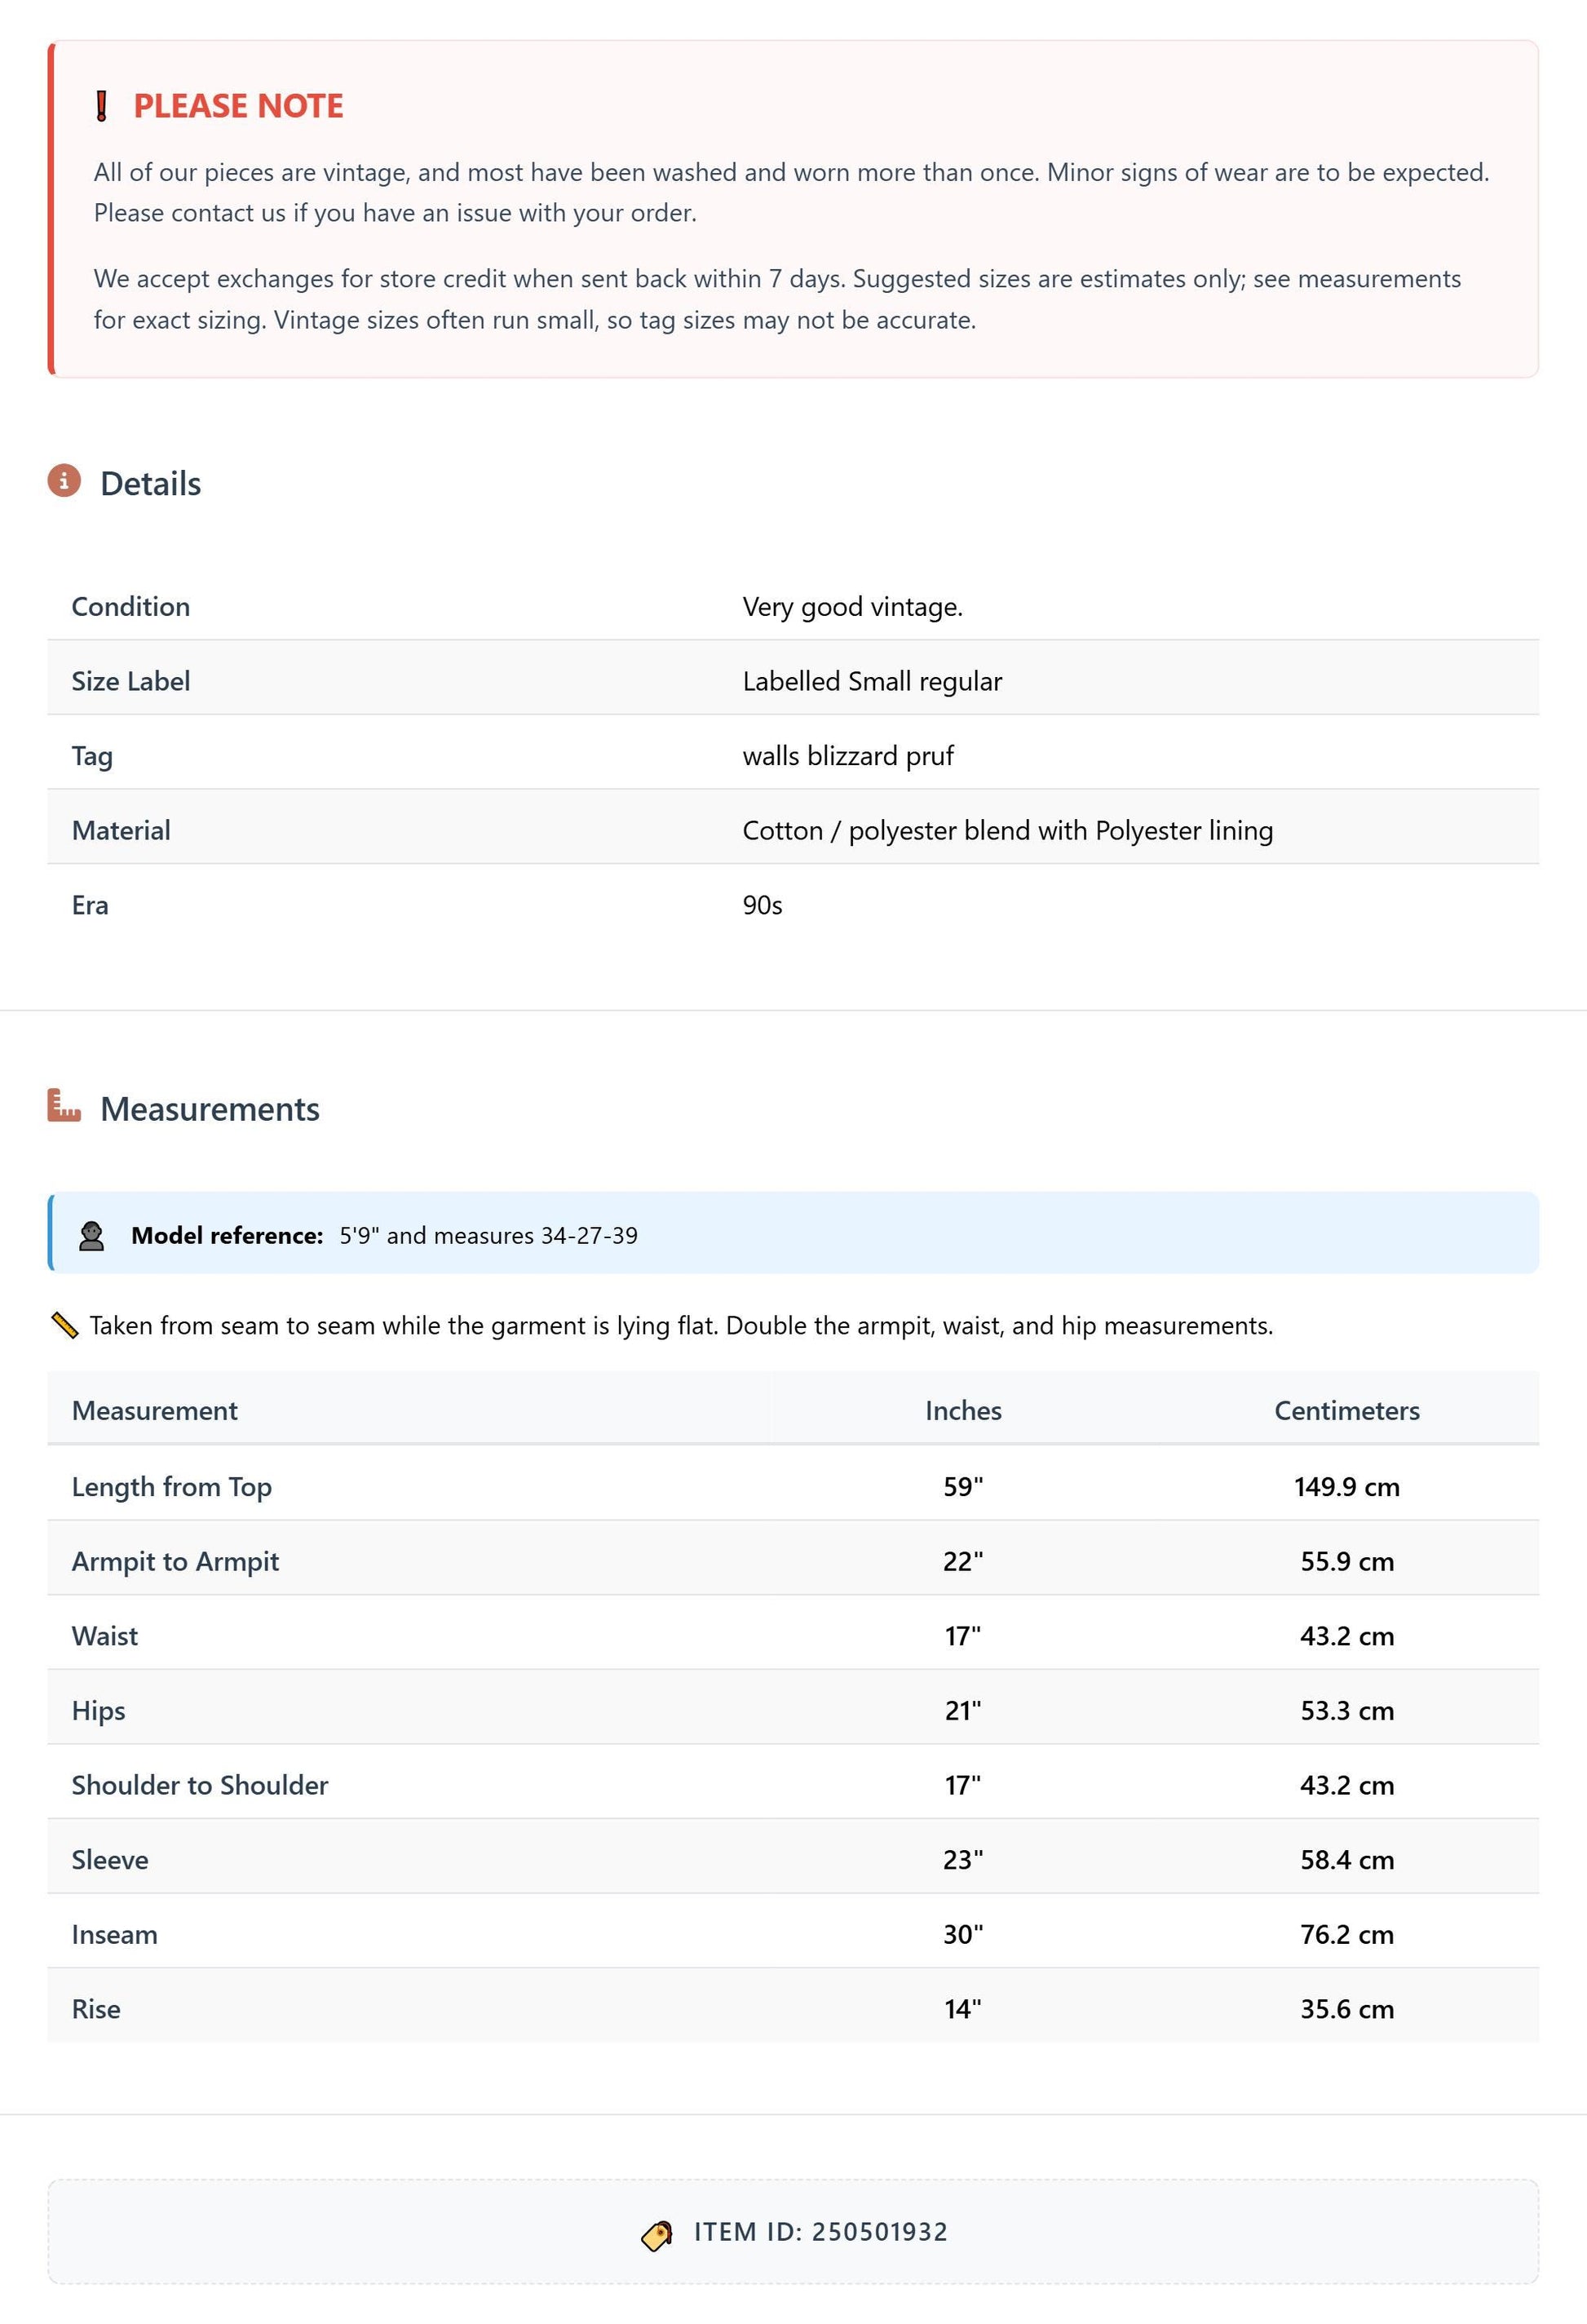Click the yellow measuring tape icon
Image resolution: width=1587 pixels, height=2324 pixels.
point(64,1326)
